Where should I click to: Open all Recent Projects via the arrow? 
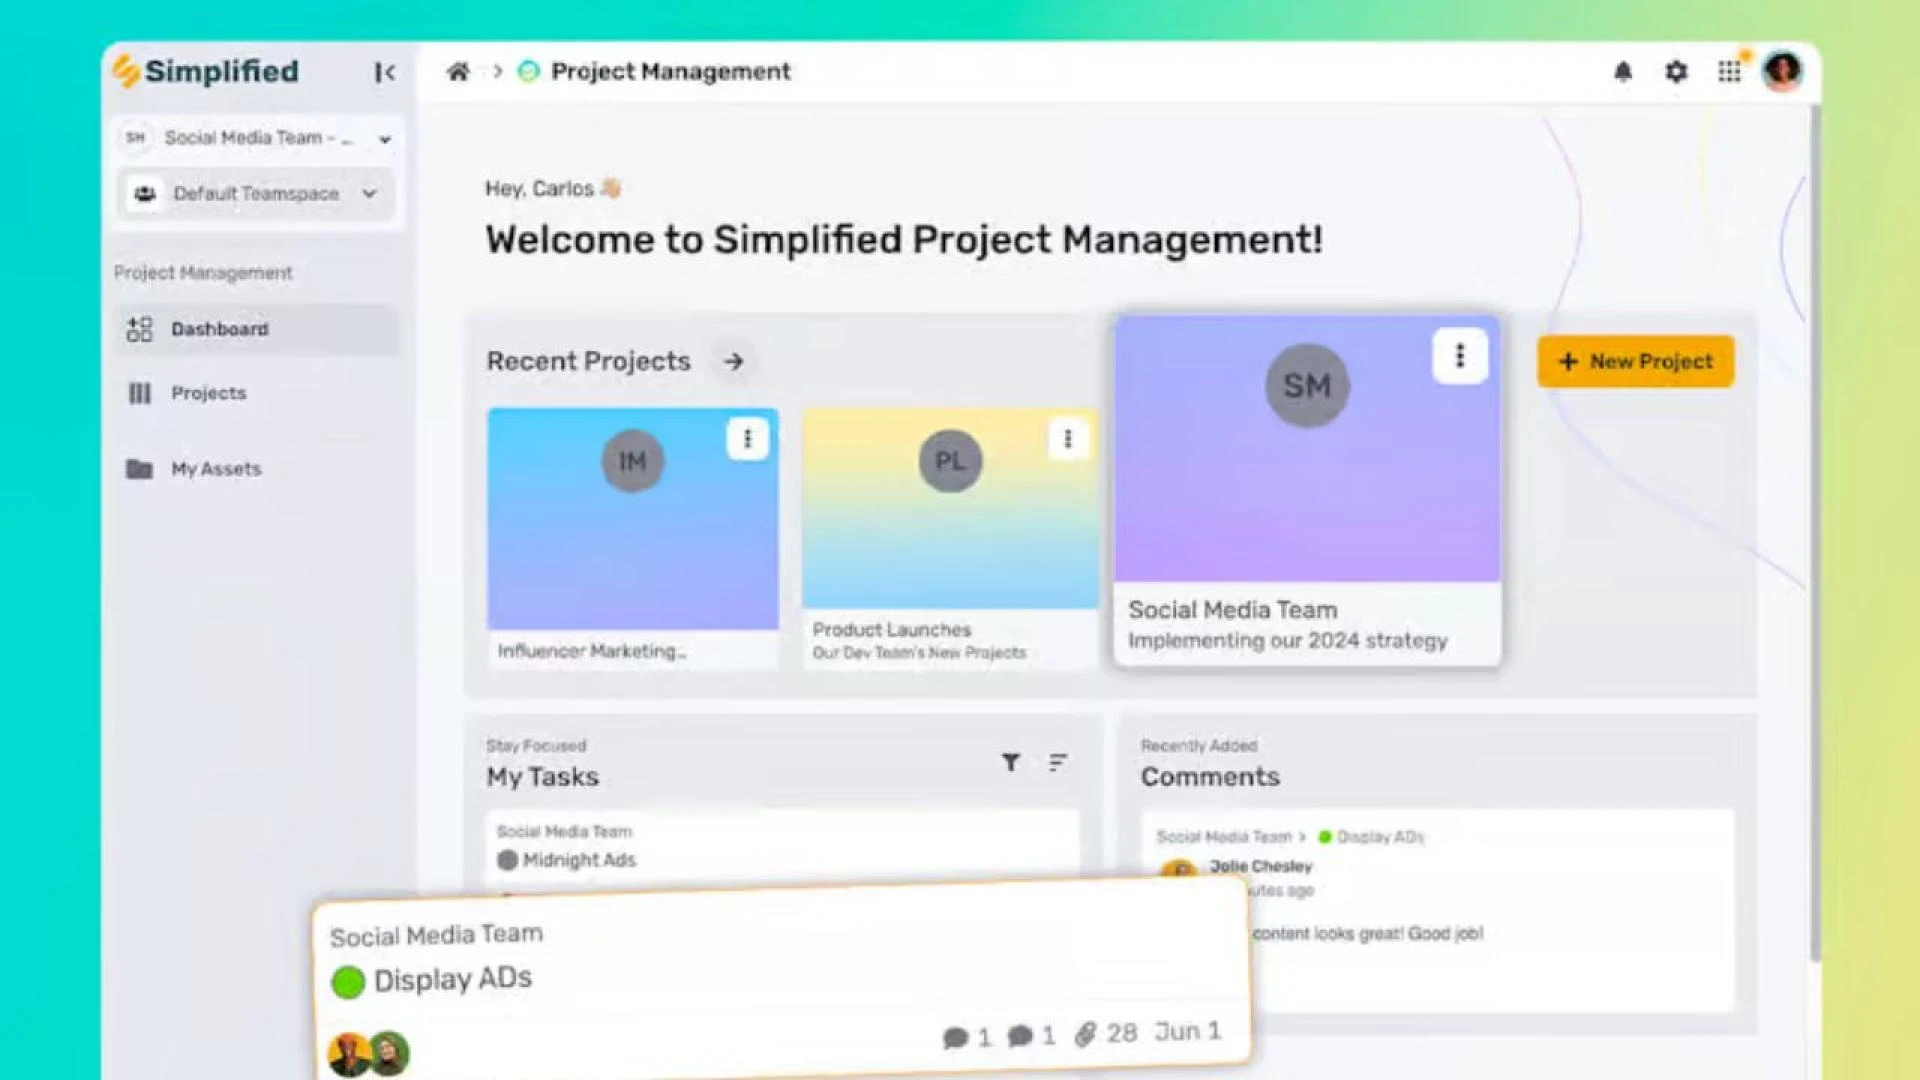click(x=735, y=362)
